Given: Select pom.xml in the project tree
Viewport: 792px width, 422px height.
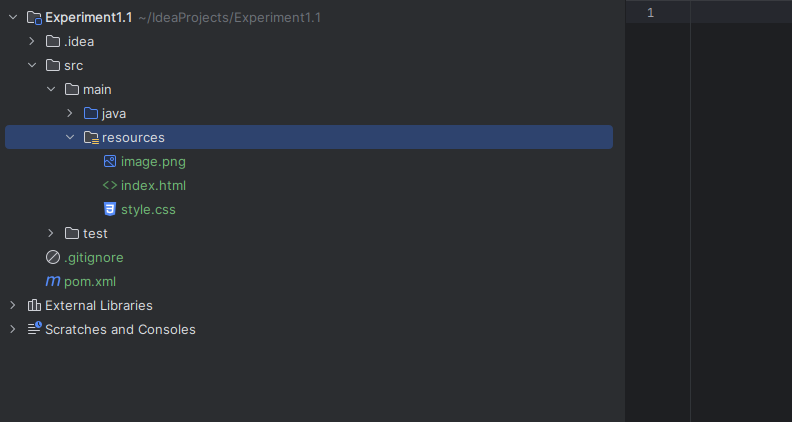Looking at the screenshot, I should 90,282.
